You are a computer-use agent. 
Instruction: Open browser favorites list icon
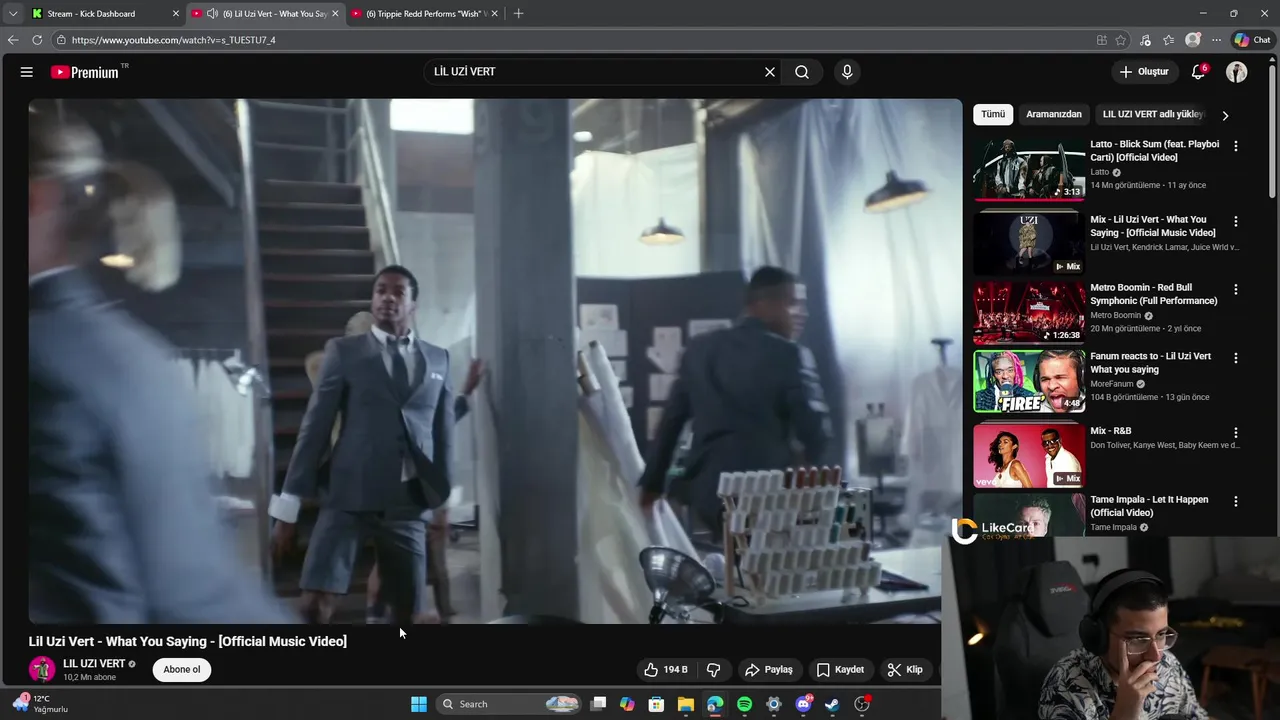(1168, 40)
